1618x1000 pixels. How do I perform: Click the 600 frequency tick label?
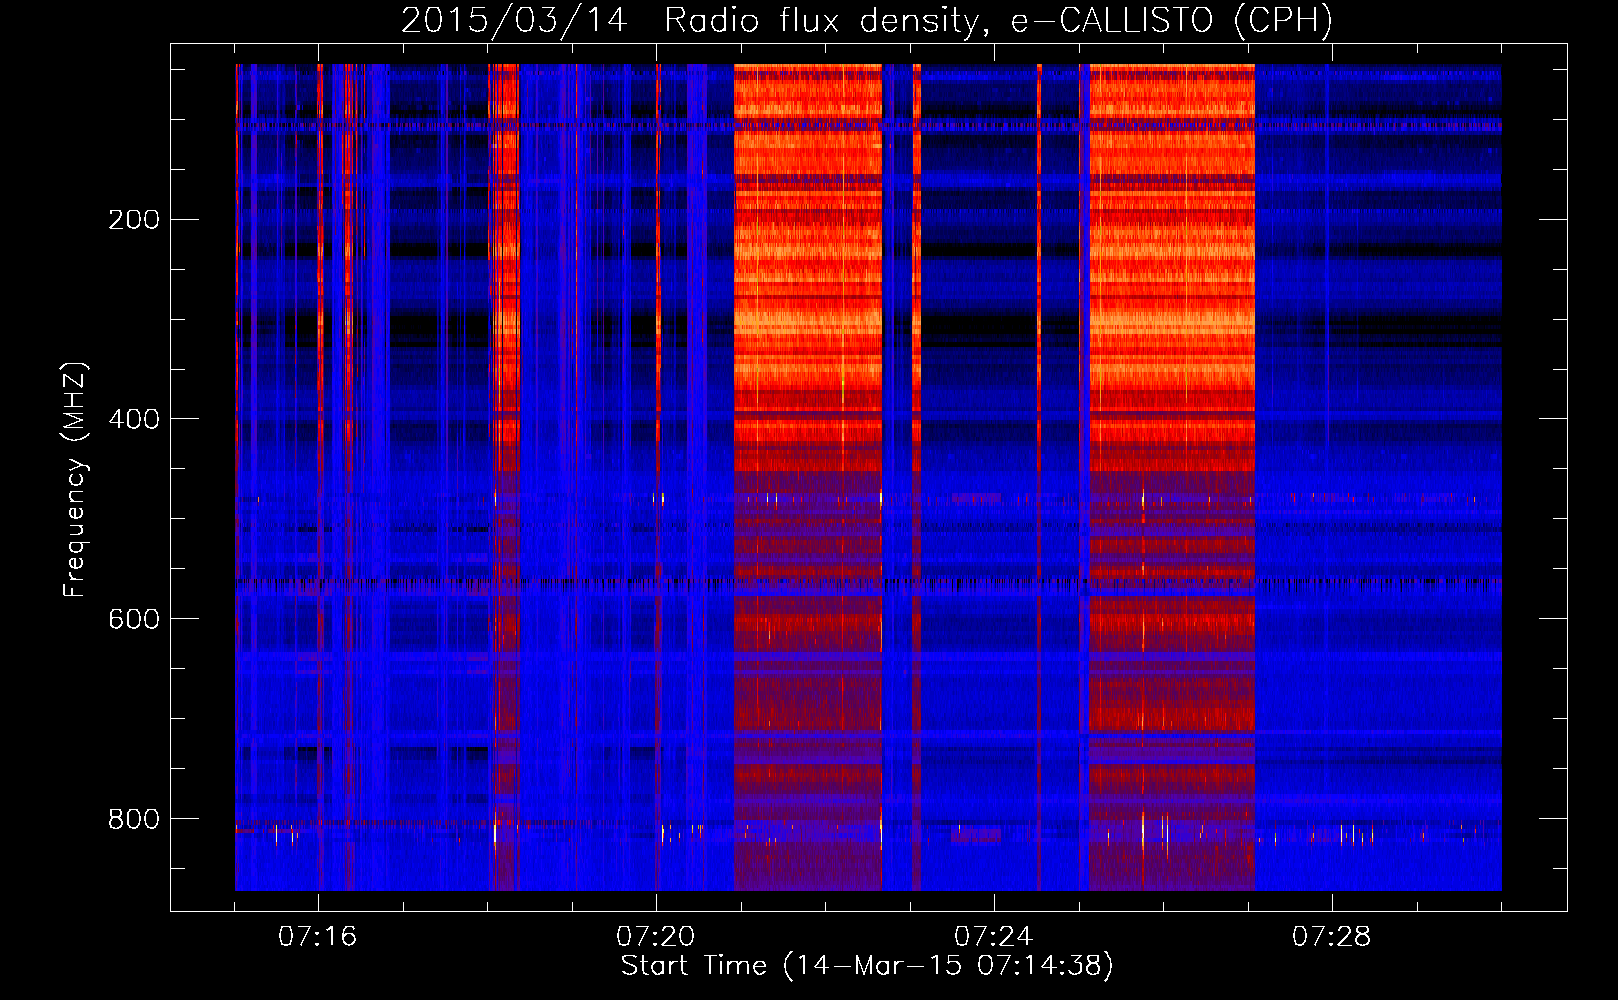(134, 619)
